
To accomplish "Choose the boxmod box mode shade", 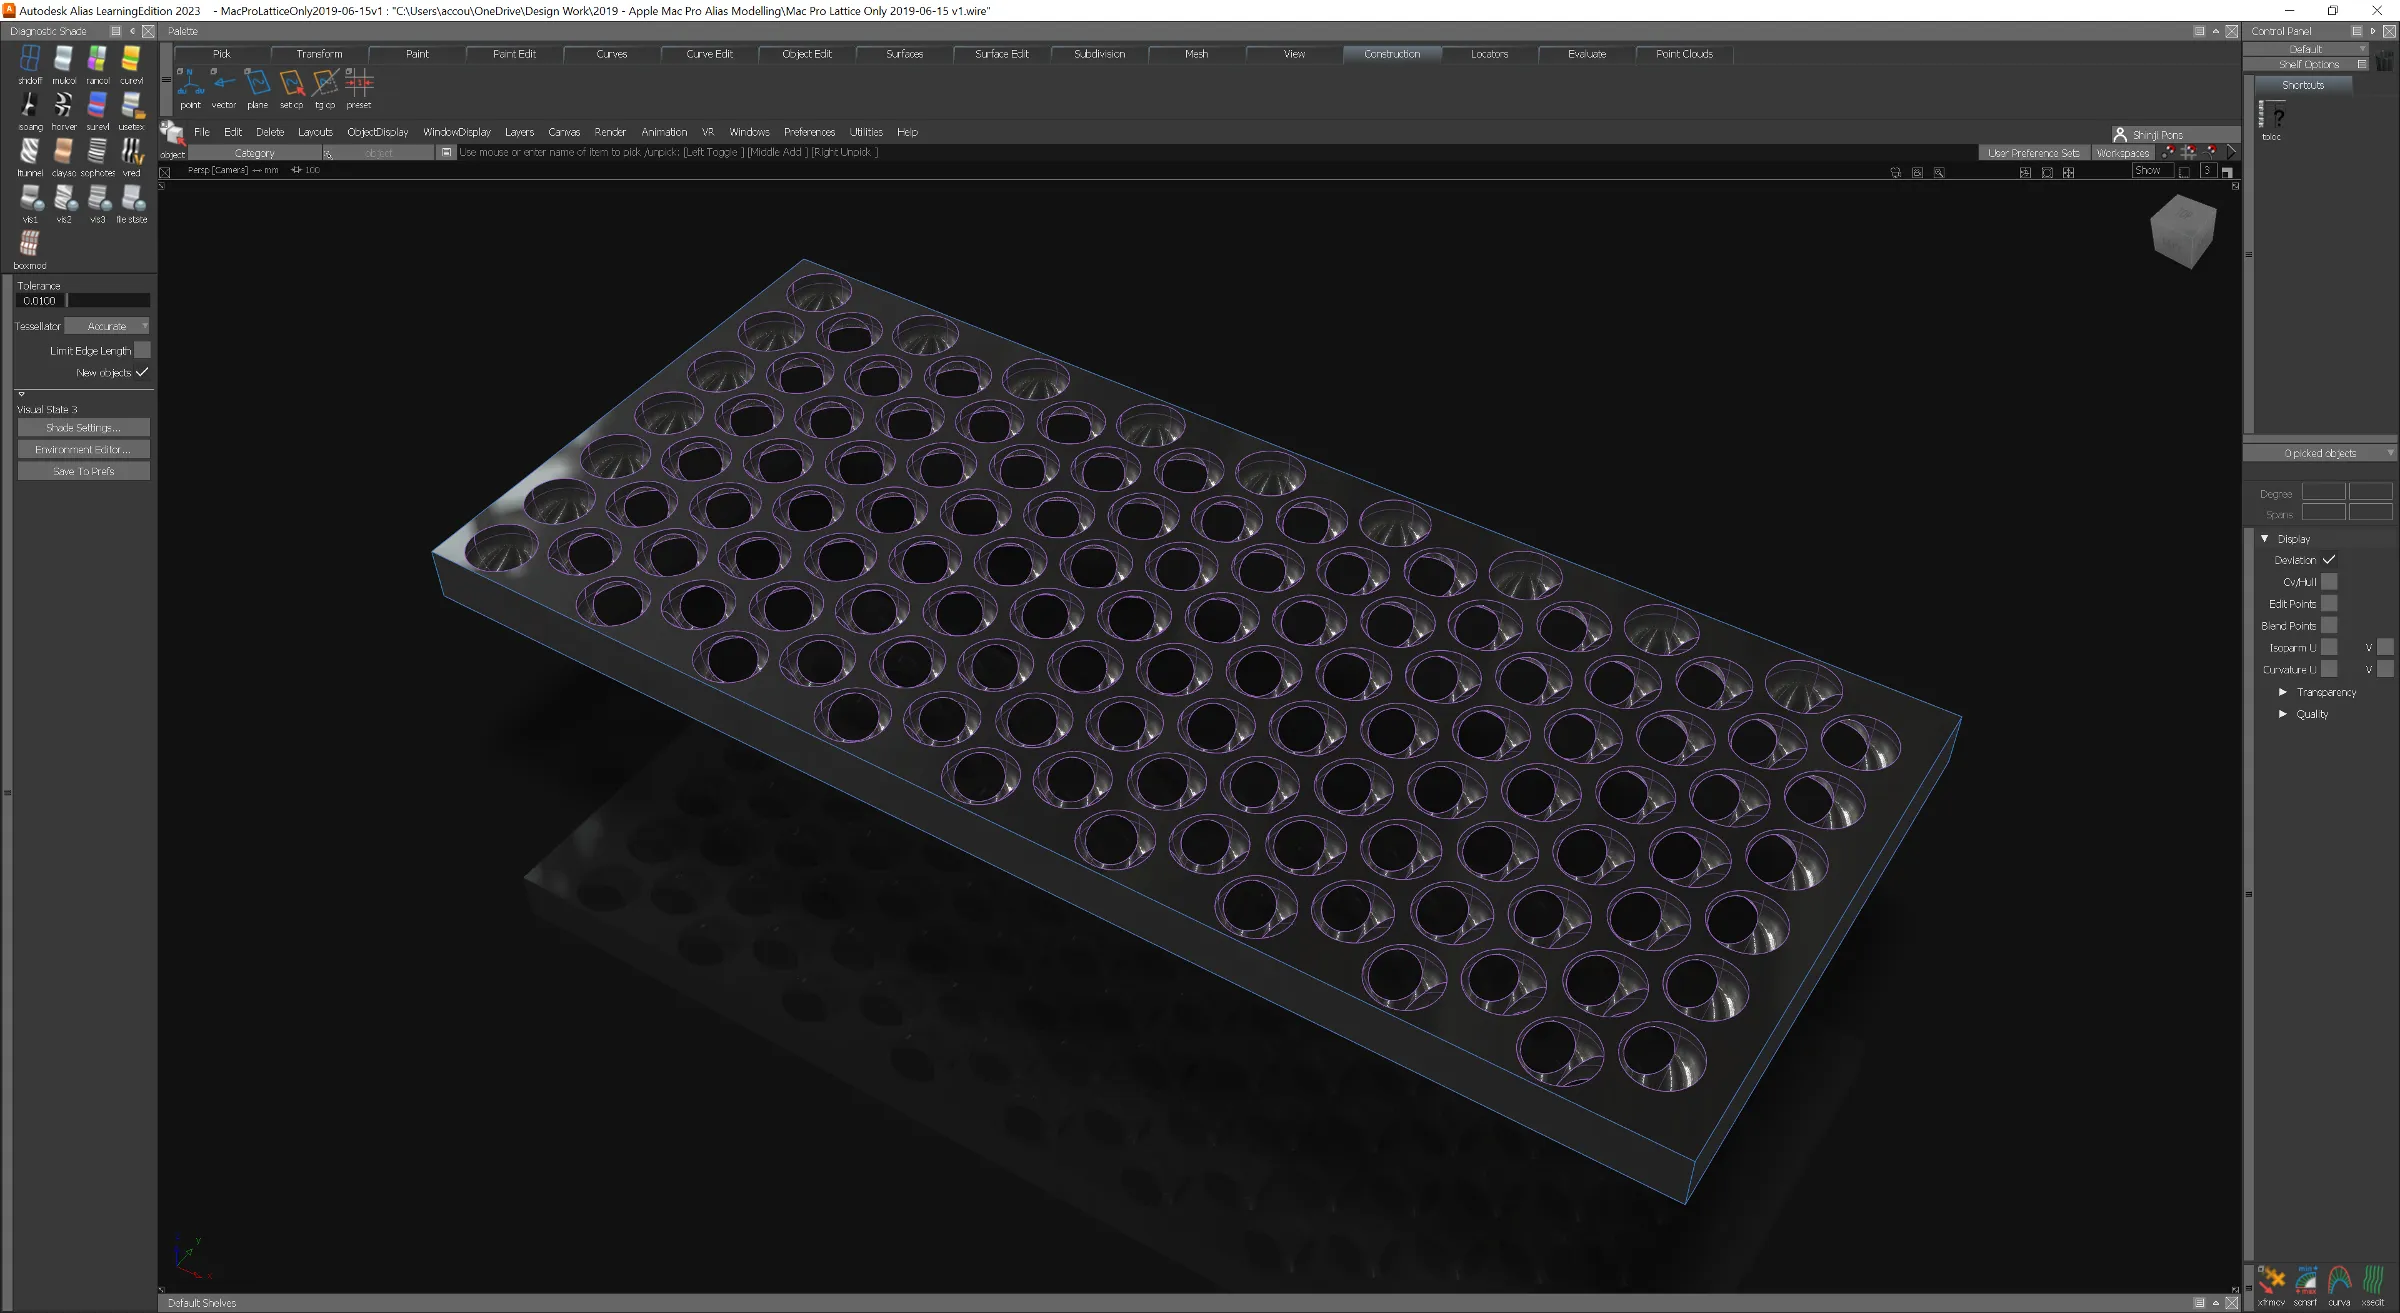I will pyautogui.click(x=30, y=244).
